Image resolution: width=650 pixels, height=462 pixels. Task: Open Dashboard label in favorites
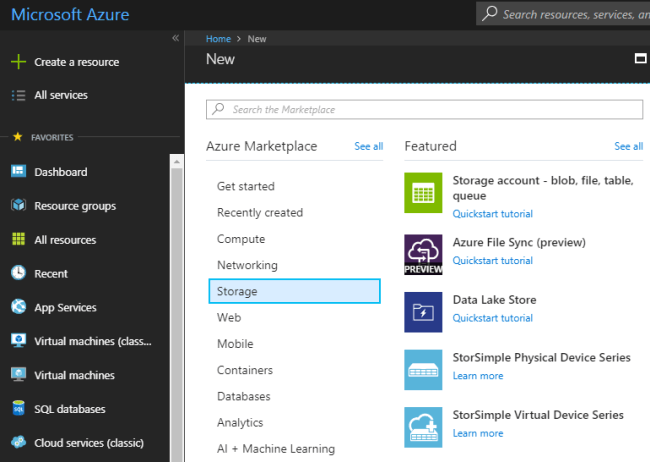click(x=61, y=172)
